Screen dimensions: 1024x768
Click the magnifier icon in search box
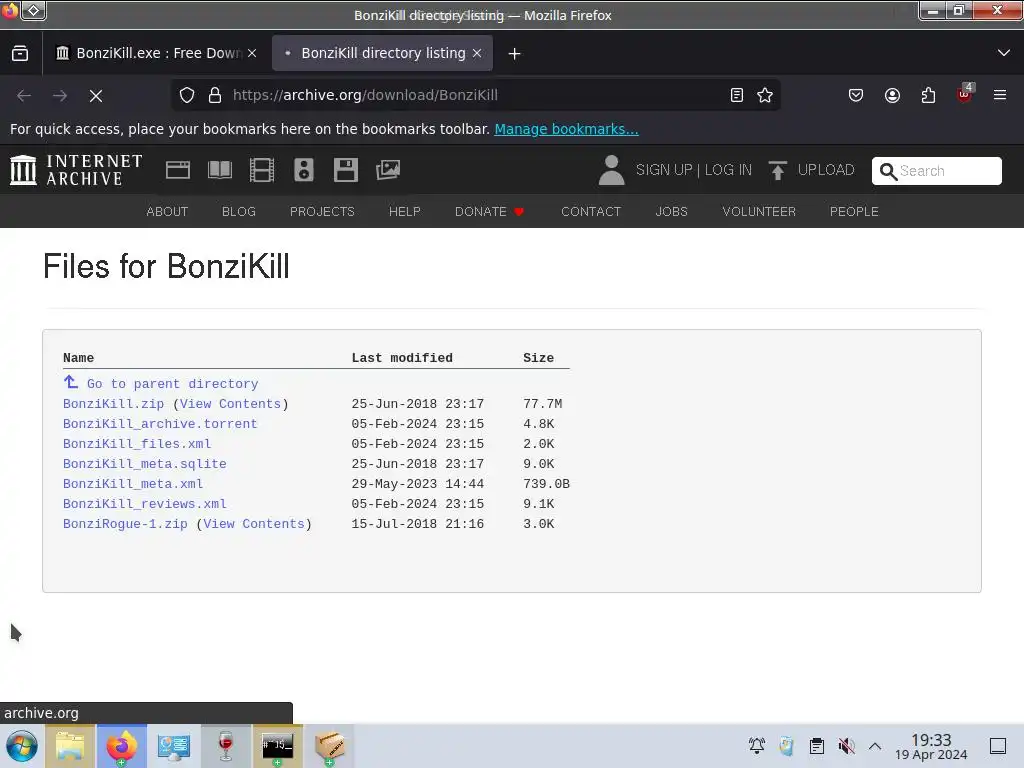point(888,171)
